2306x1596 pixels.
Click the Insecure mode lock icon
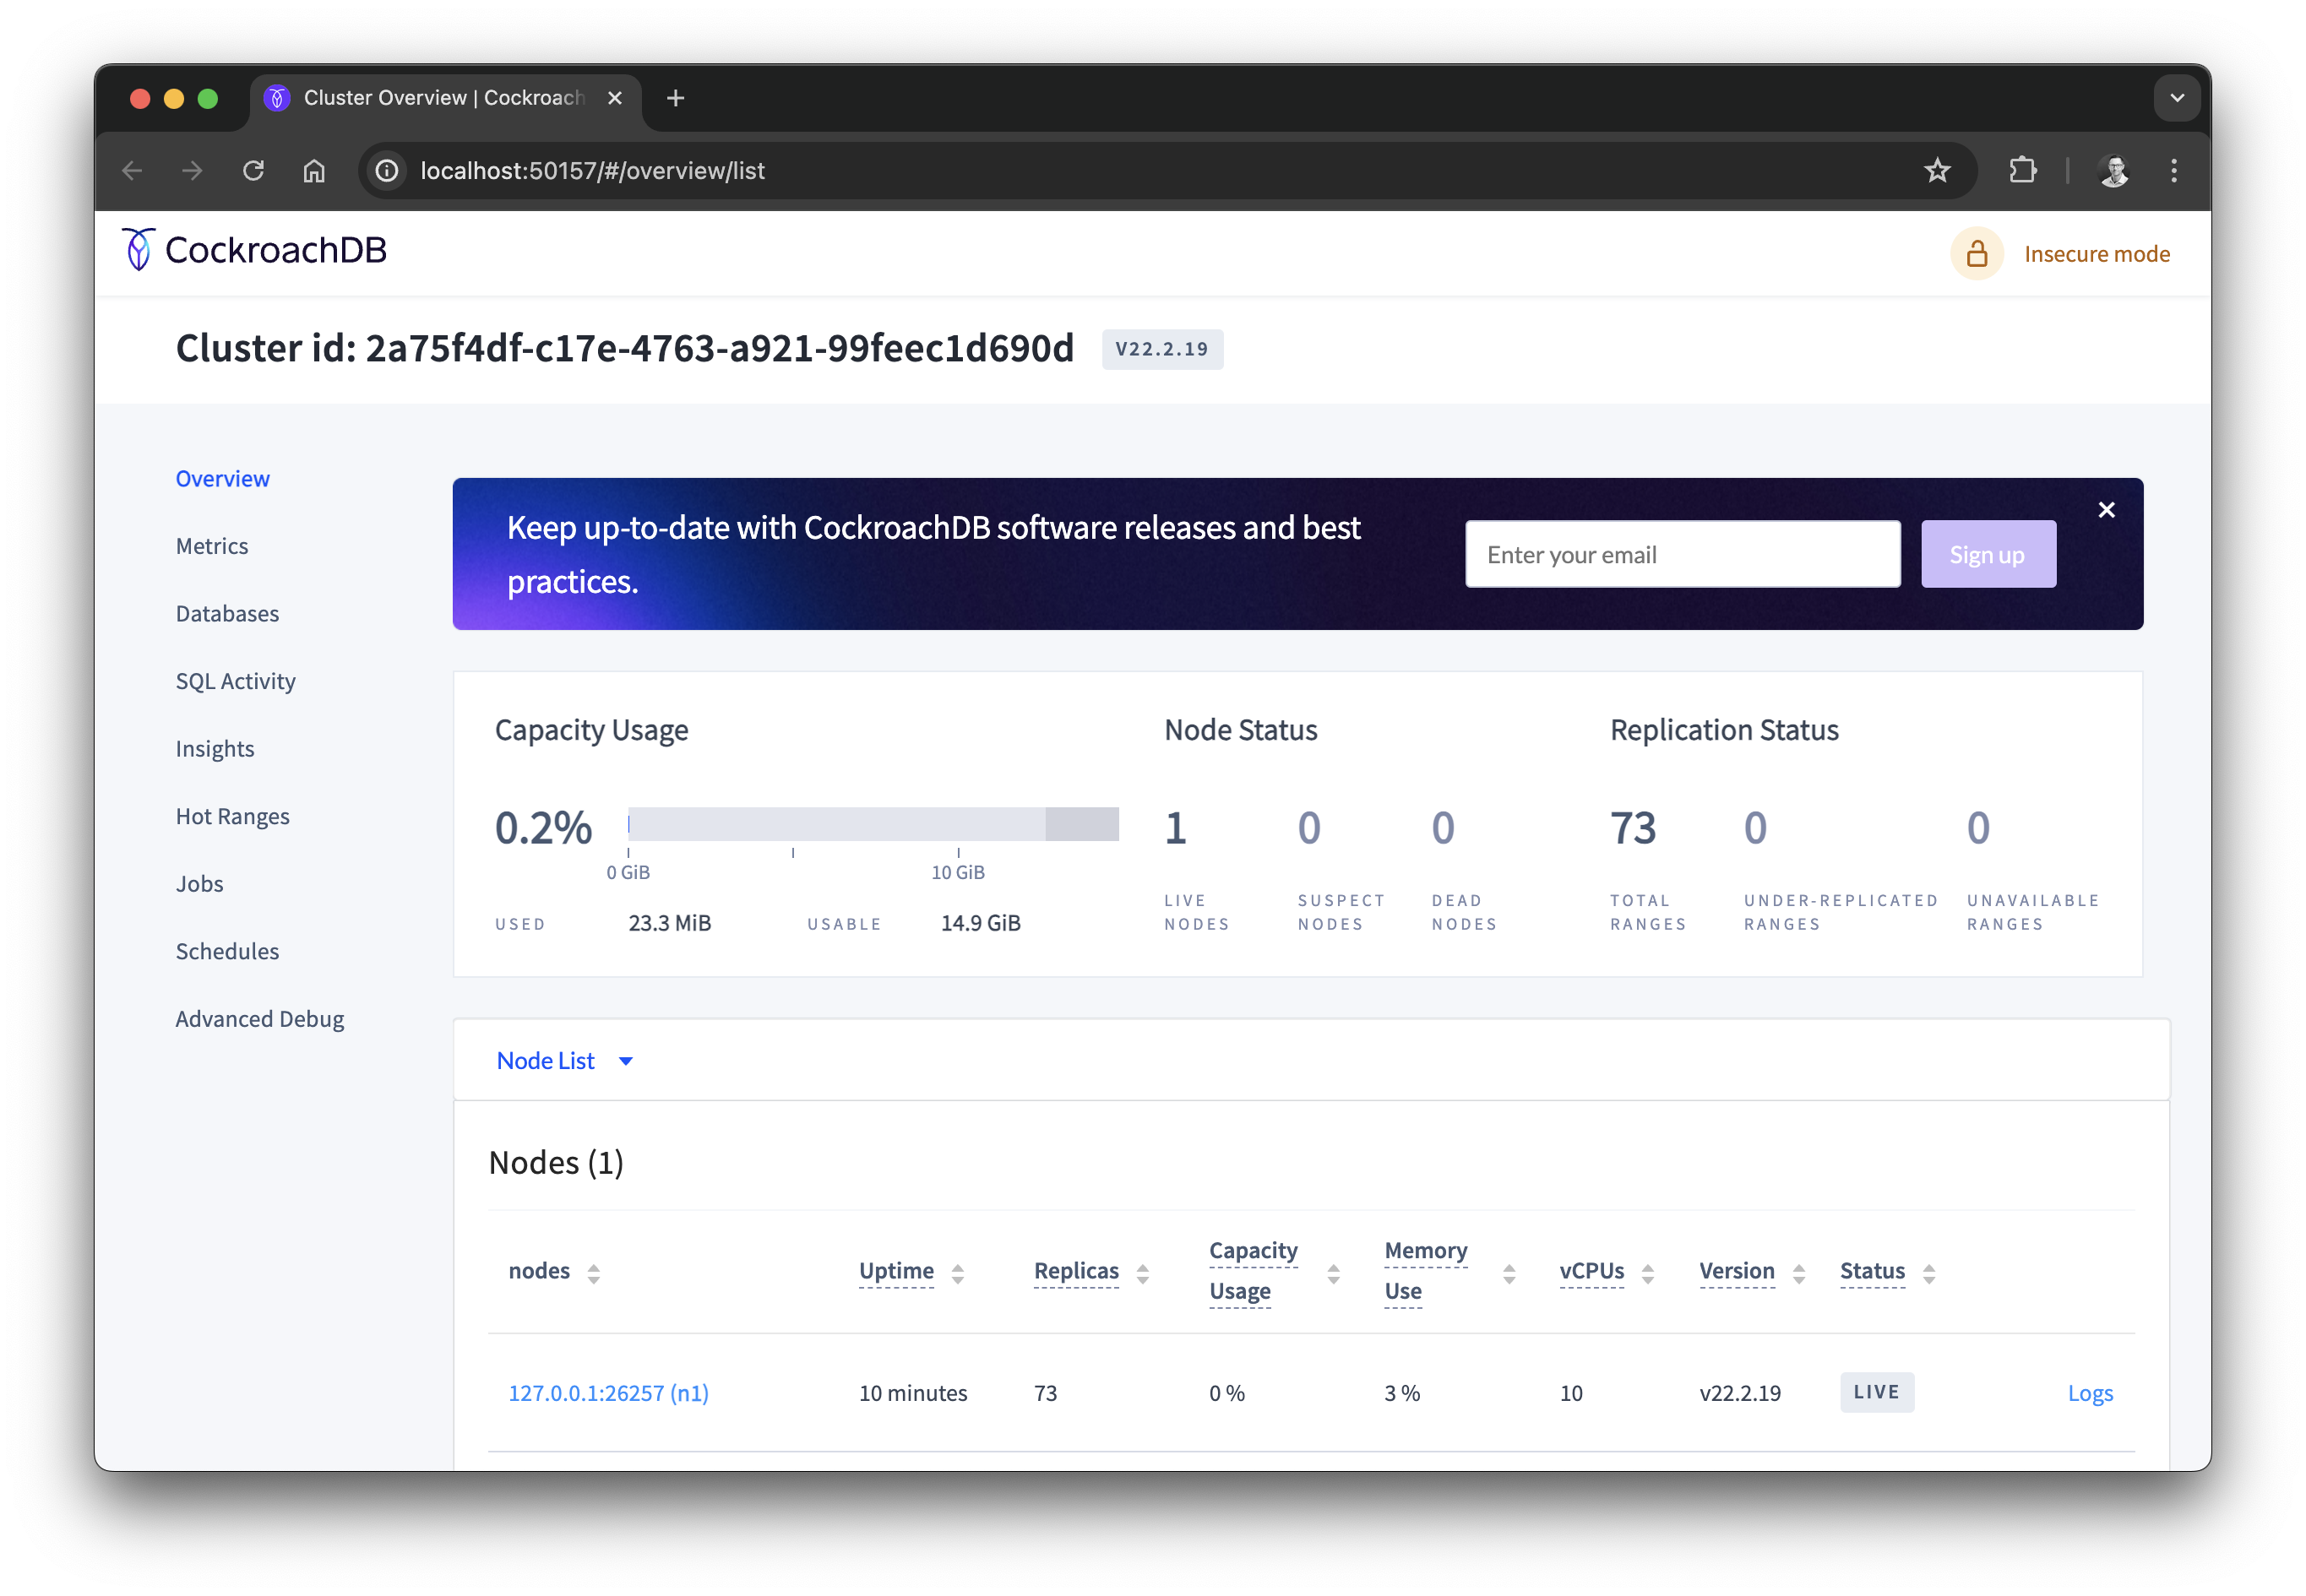tap(1977, 253)
